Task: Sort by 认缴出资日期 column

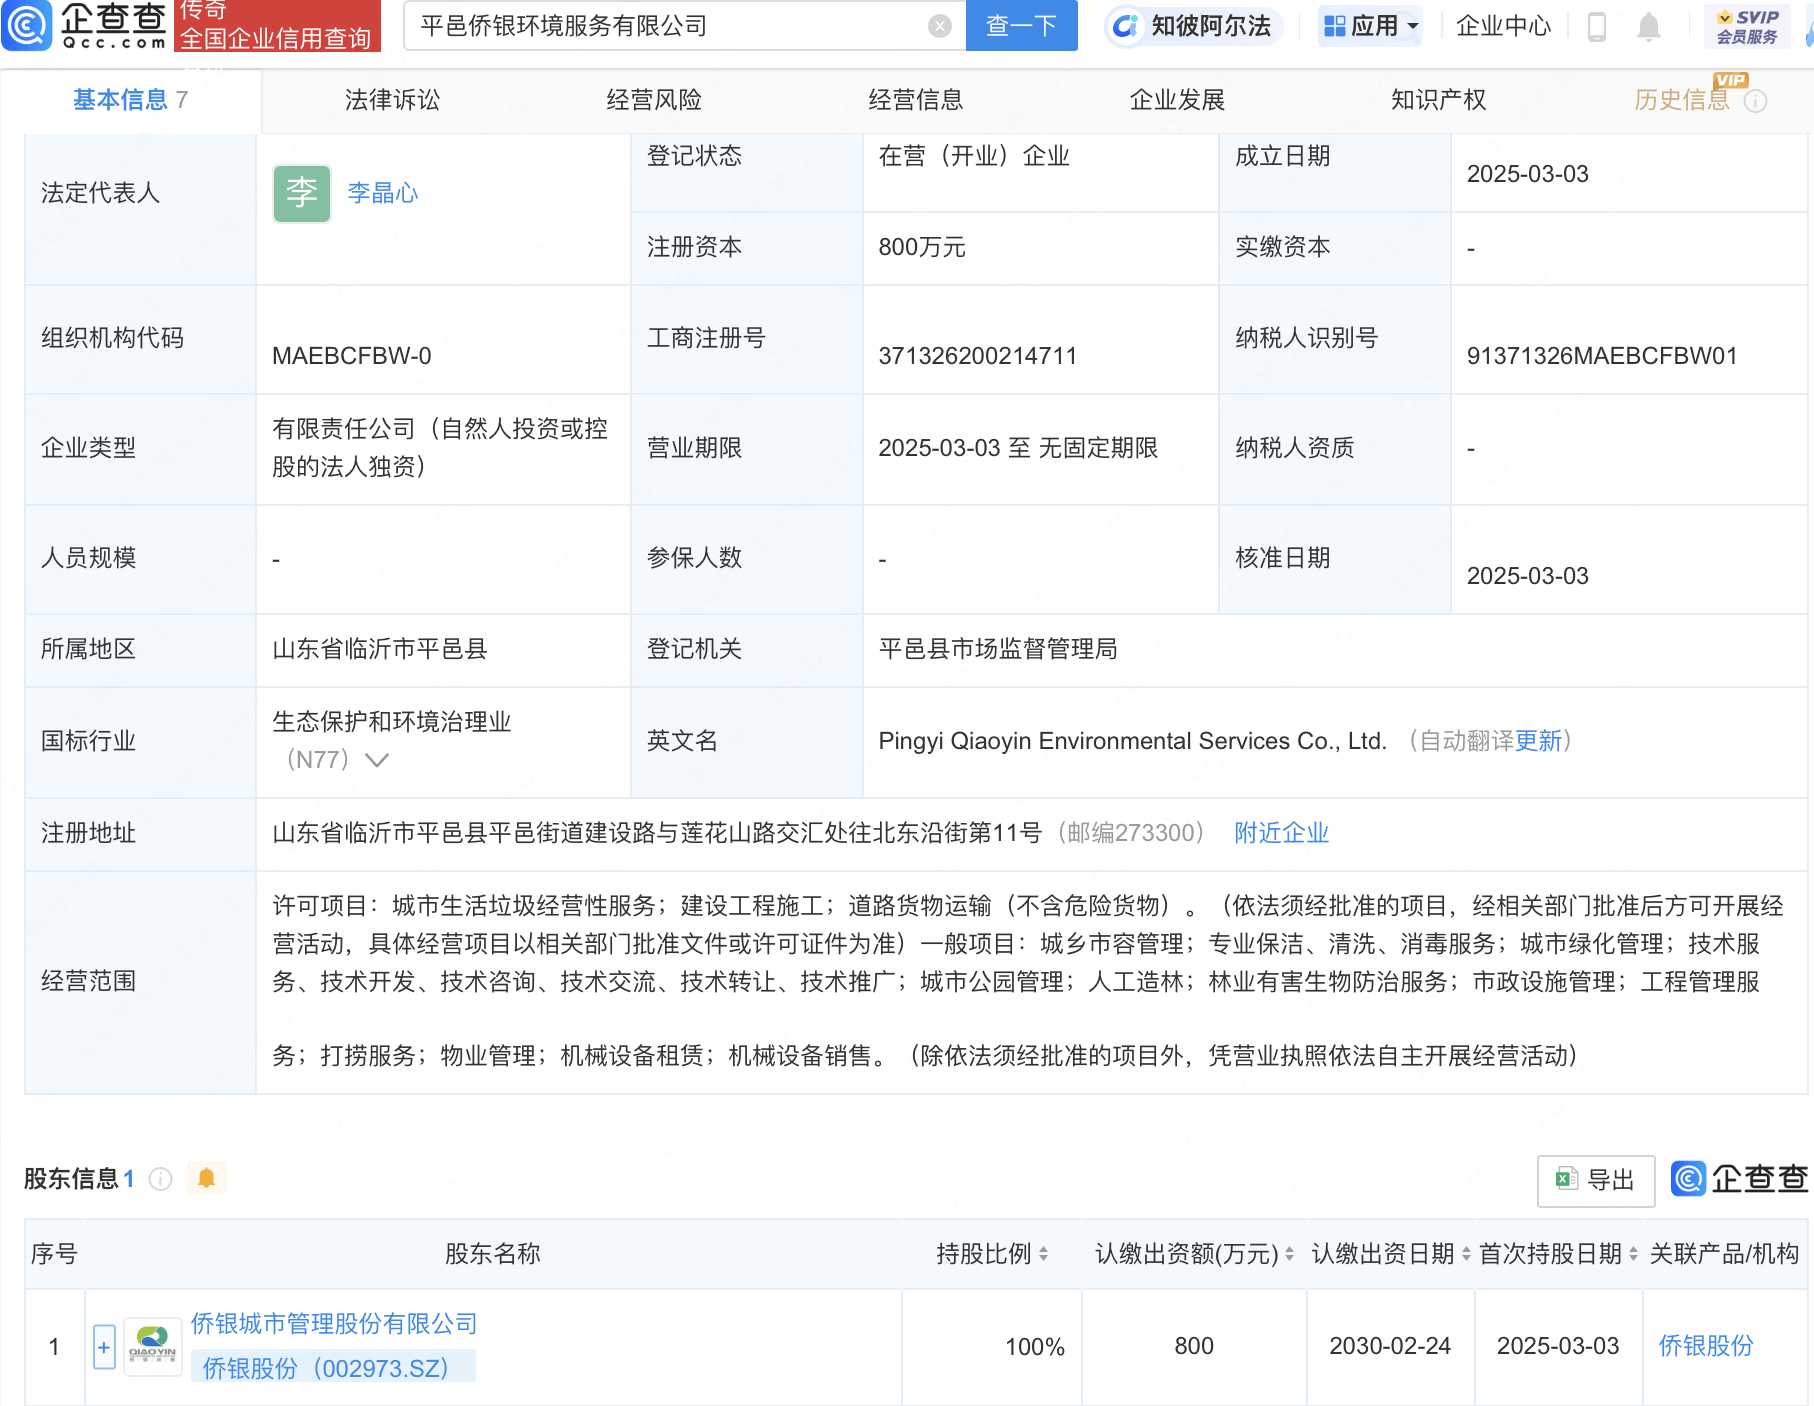Action: click(1466, 1254)
